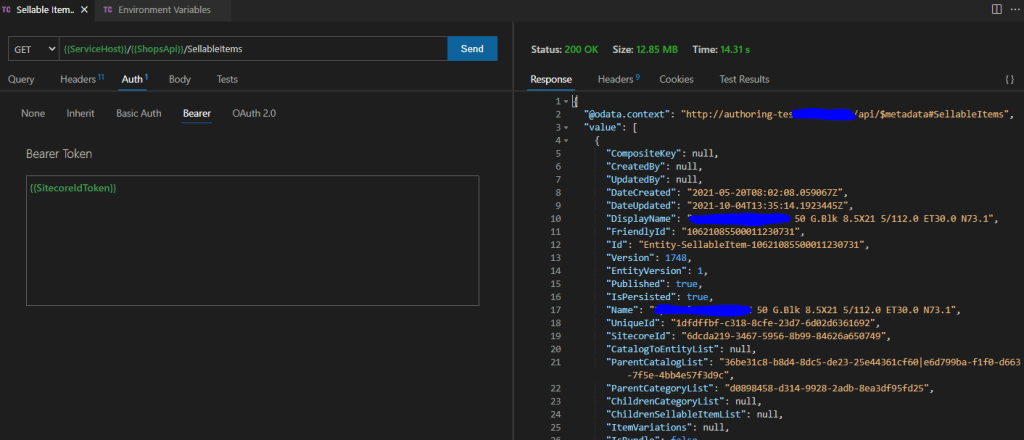The width and height of the screenshot is (1024, 440).
Task: Collapse the JSON root at line 1
Action: pos(567,102)
